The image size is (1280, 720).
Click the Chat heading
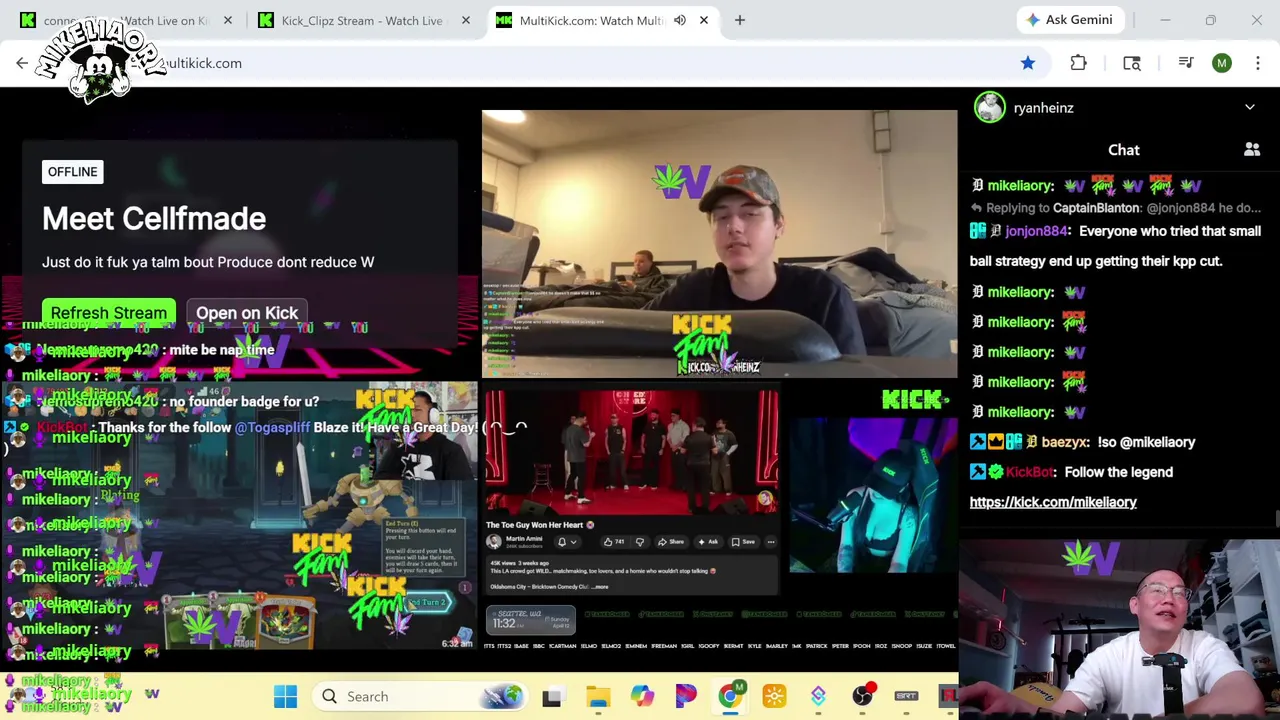[1124, 150]
